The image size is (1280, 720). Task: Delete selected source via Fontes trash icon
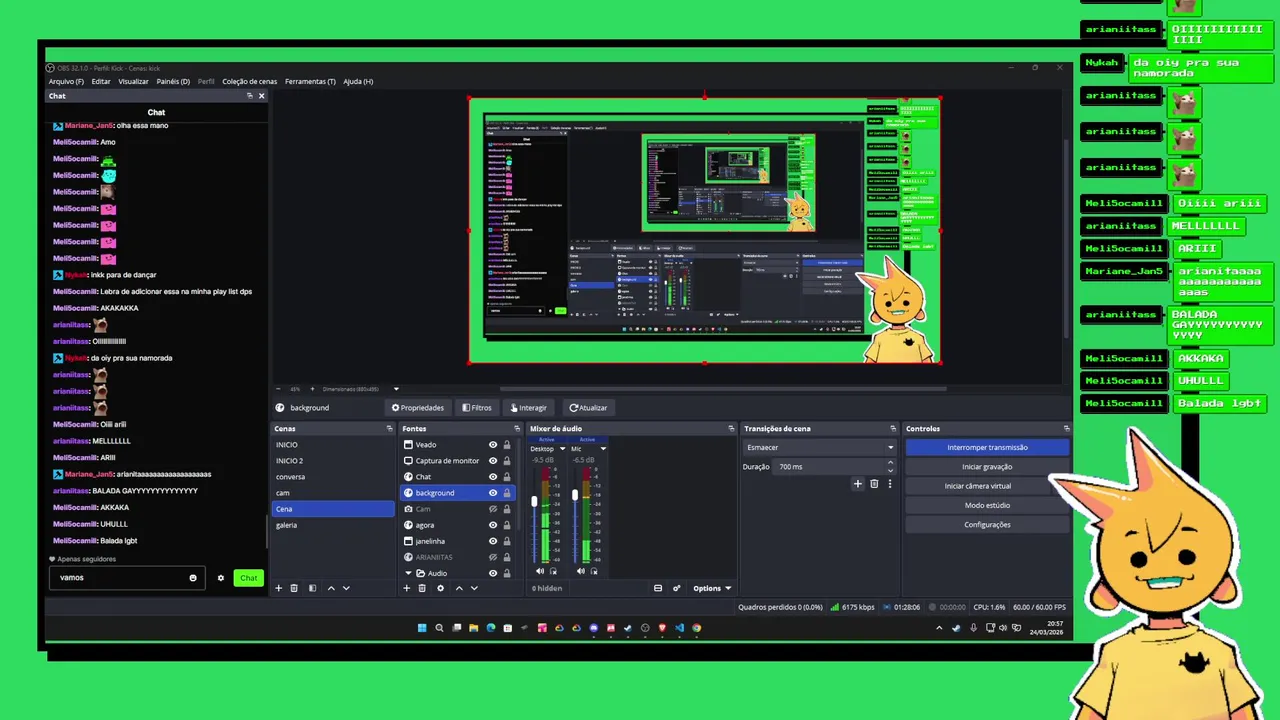click(422, 588)
